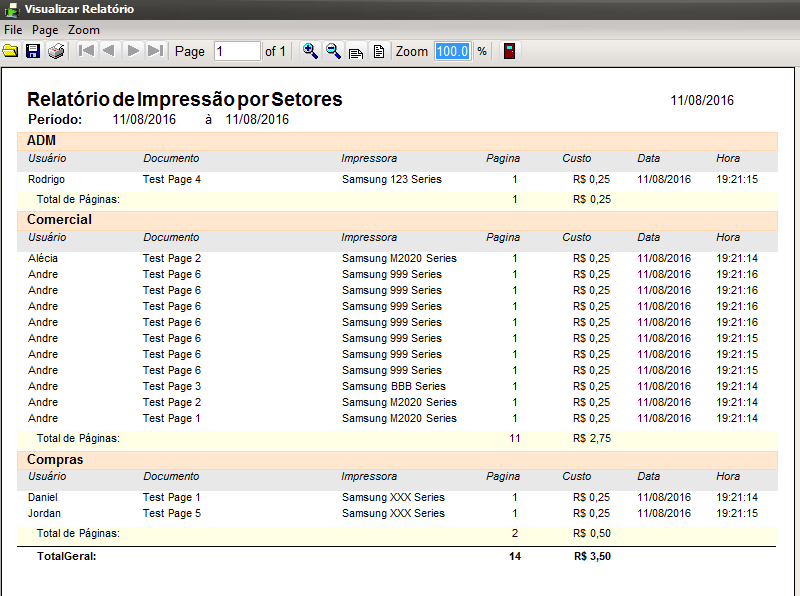Click the page number input field
Viewport: 800px width, 596px height.
click(x=236, y=51)
